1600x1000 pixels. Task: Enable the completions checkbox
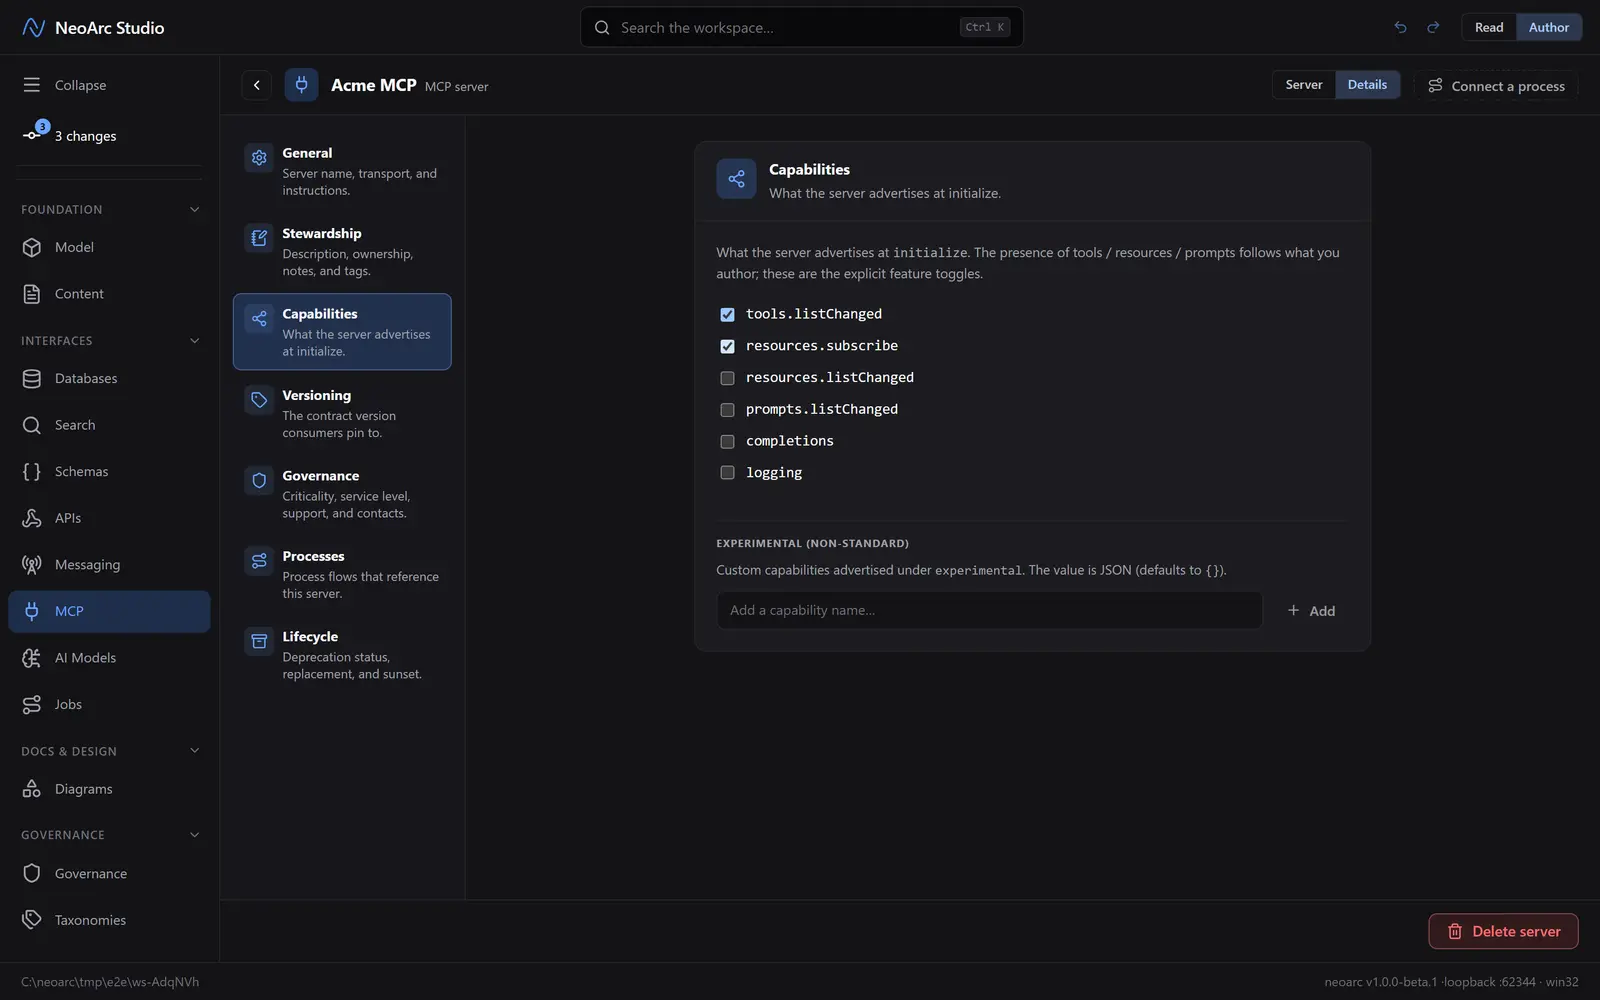[727, 441]
